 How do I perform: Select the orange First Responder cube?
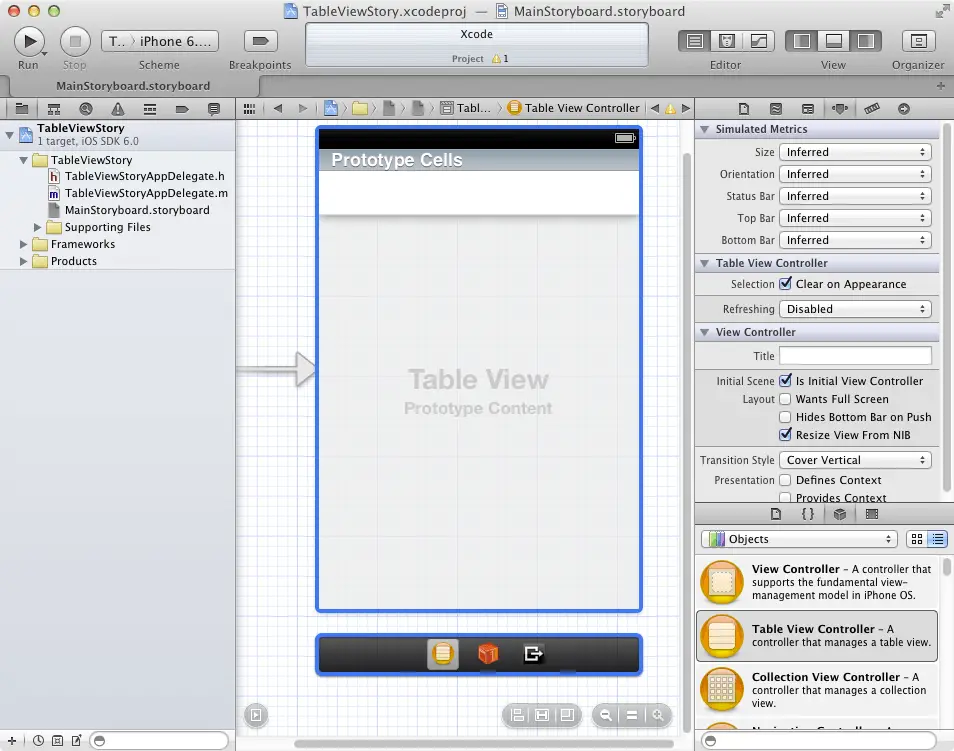tap(487, 653)
